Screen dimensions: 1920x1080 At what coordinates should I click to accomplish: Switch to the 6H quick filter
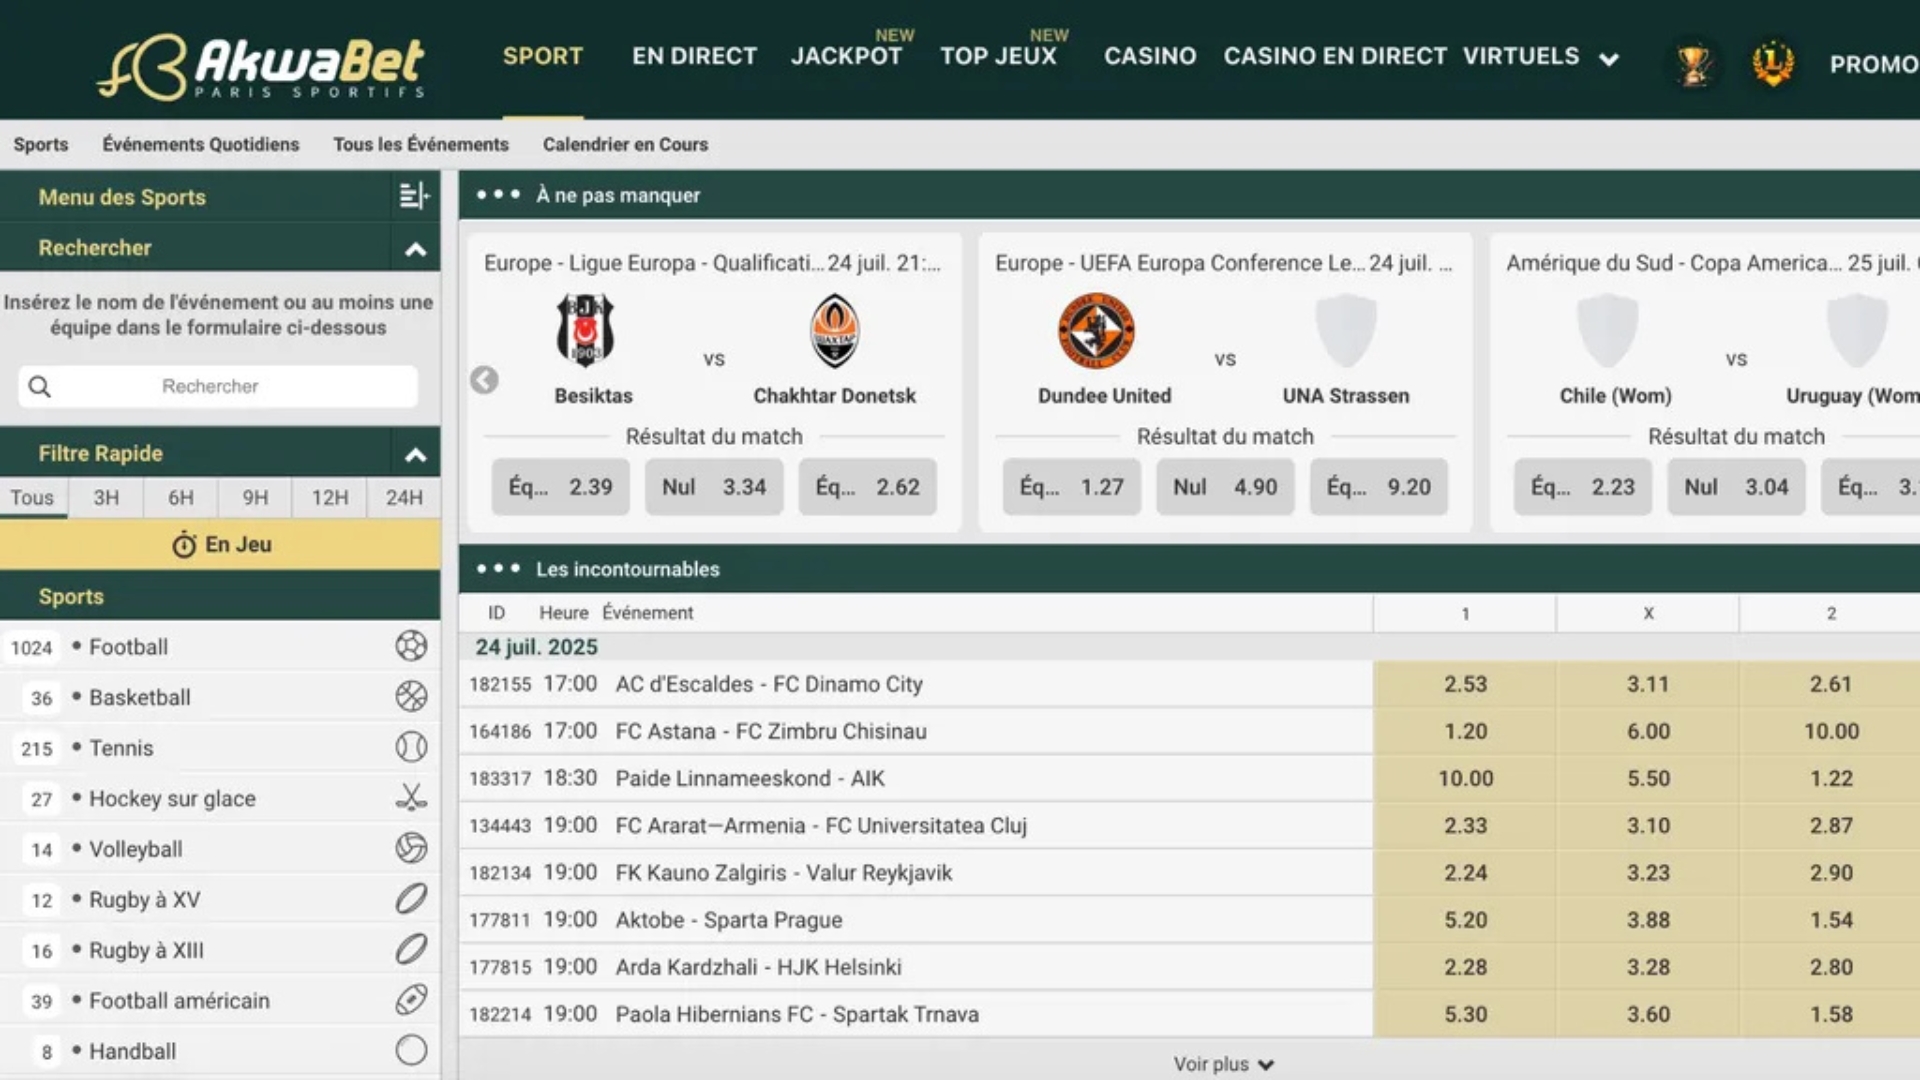click(x=179, y=497)
